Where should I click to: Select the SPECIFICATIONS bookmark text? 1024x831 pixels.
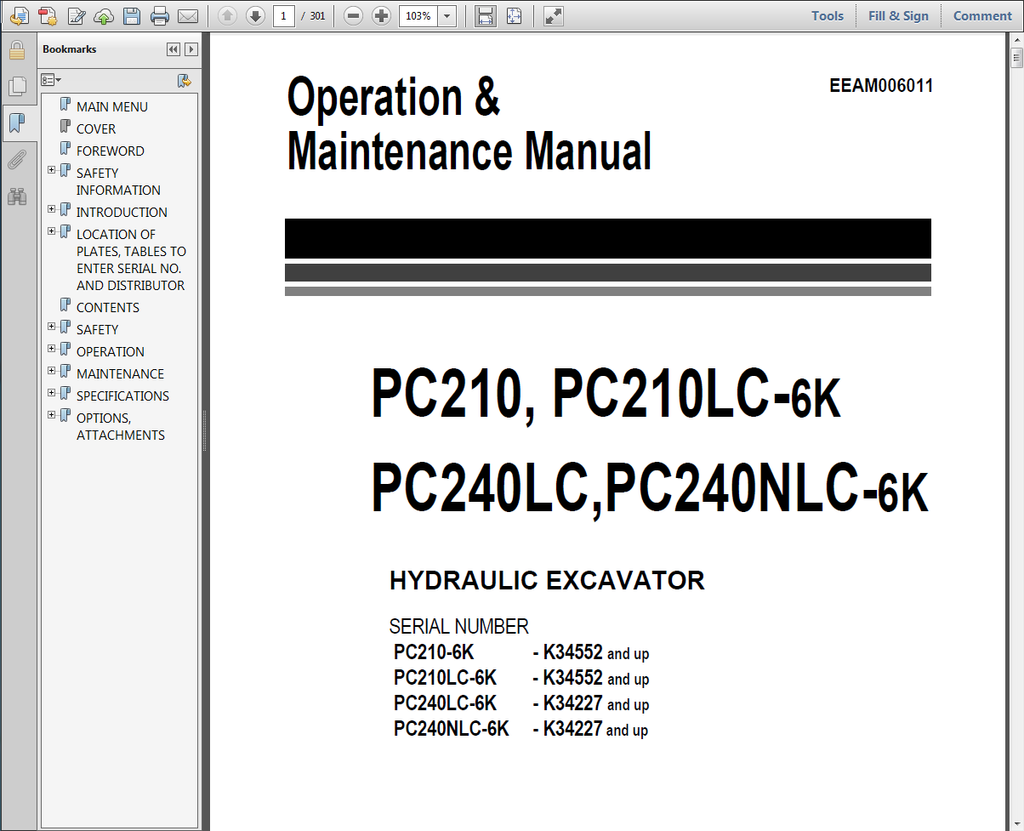coord(123,396)
